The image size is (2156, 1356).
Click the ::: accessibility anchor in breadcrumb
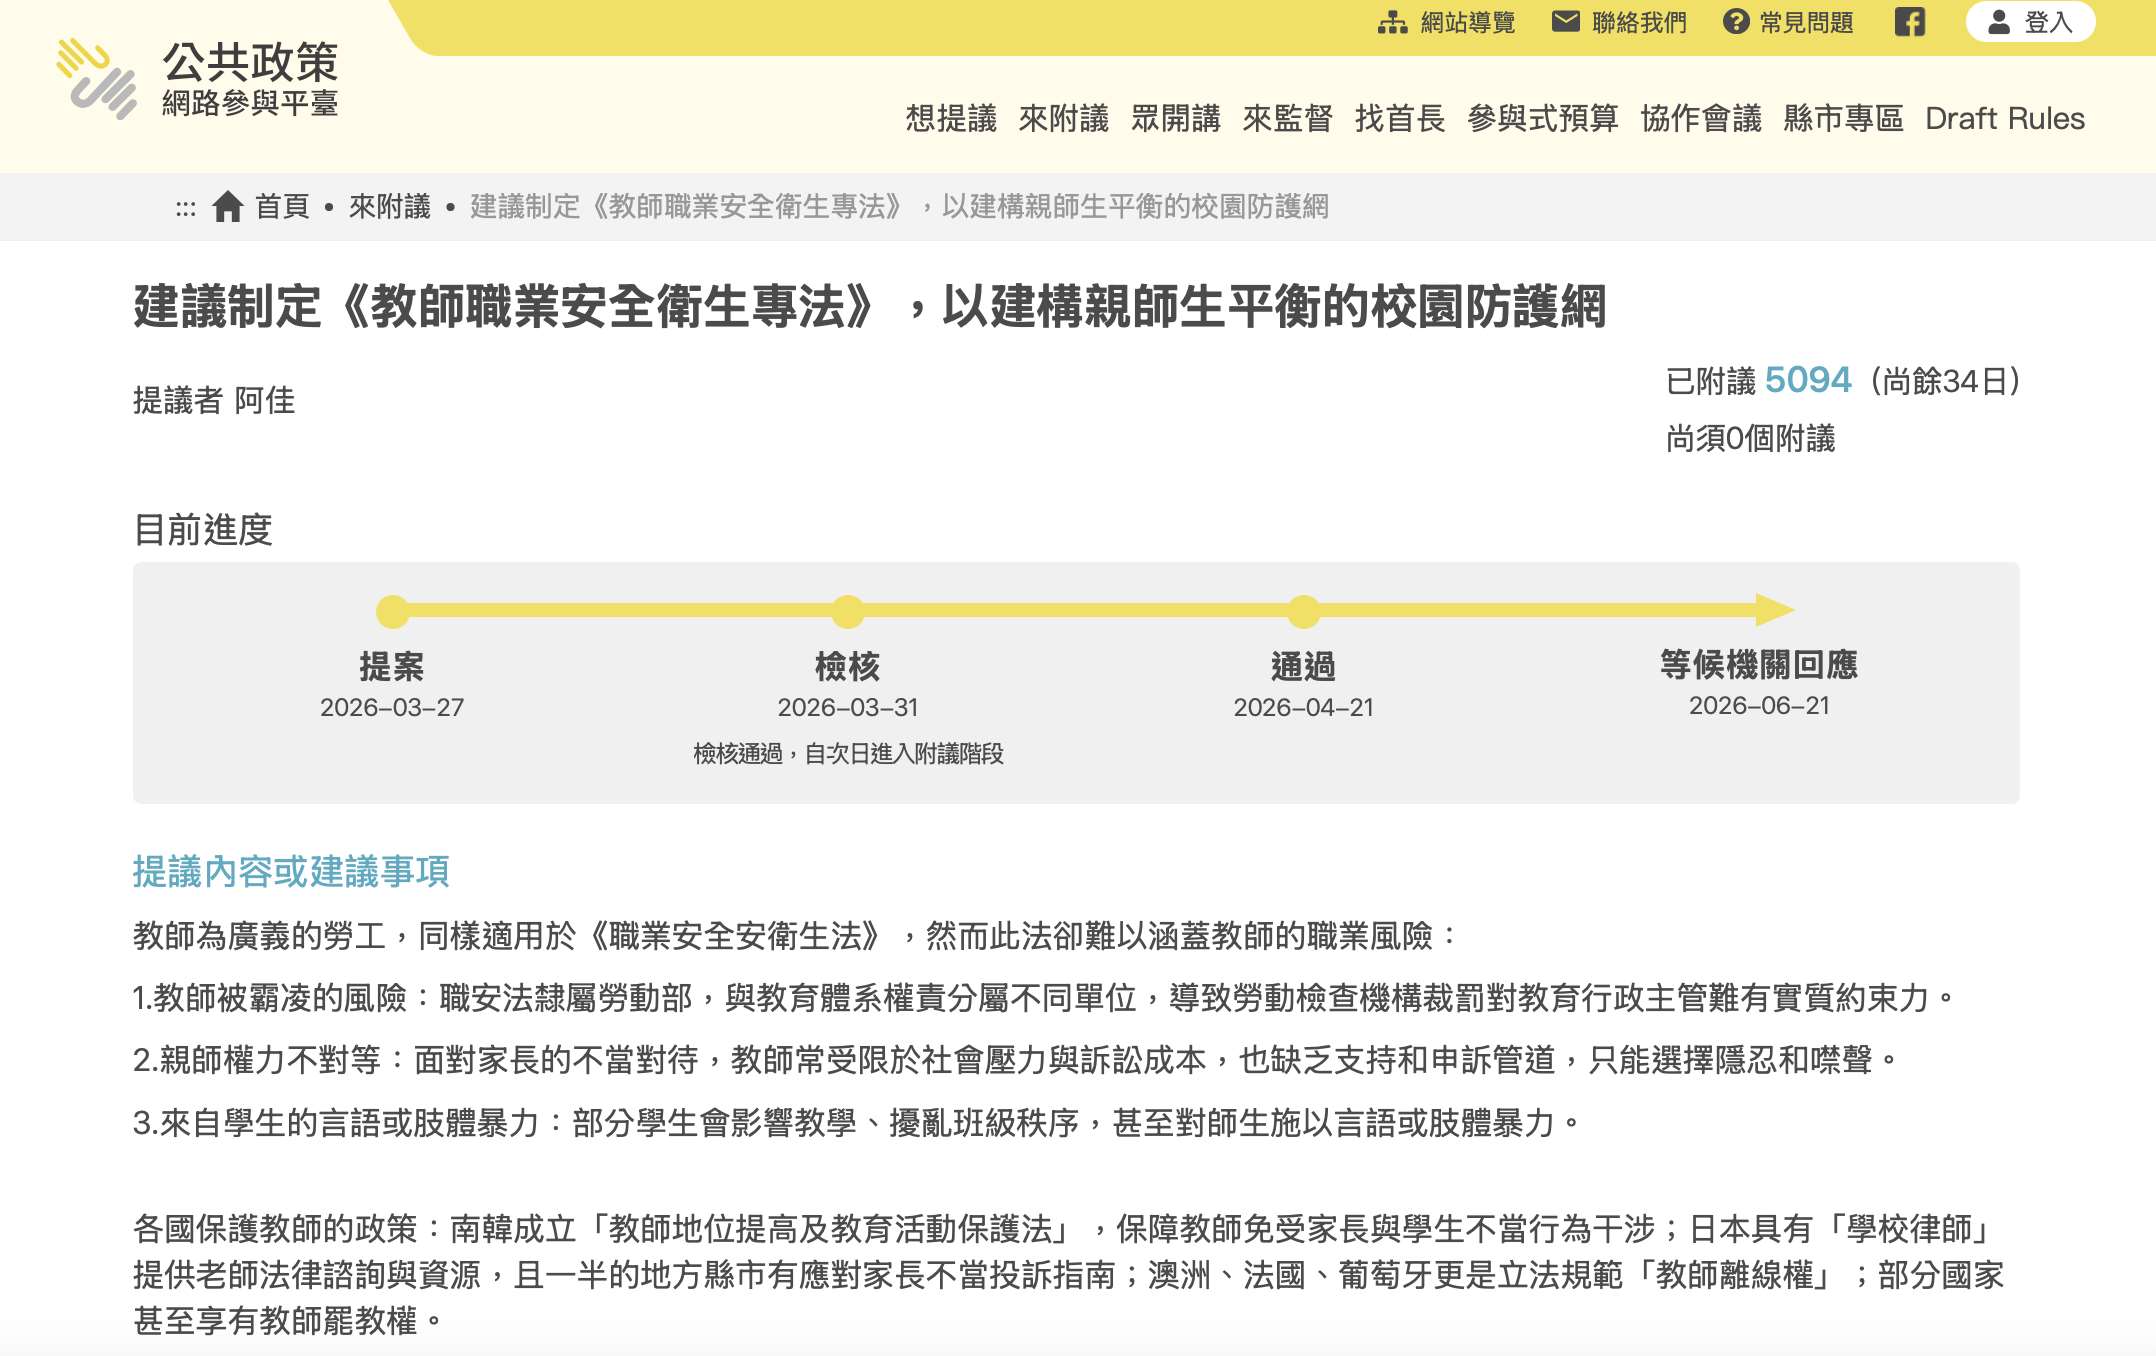click(x=186, y=208)
